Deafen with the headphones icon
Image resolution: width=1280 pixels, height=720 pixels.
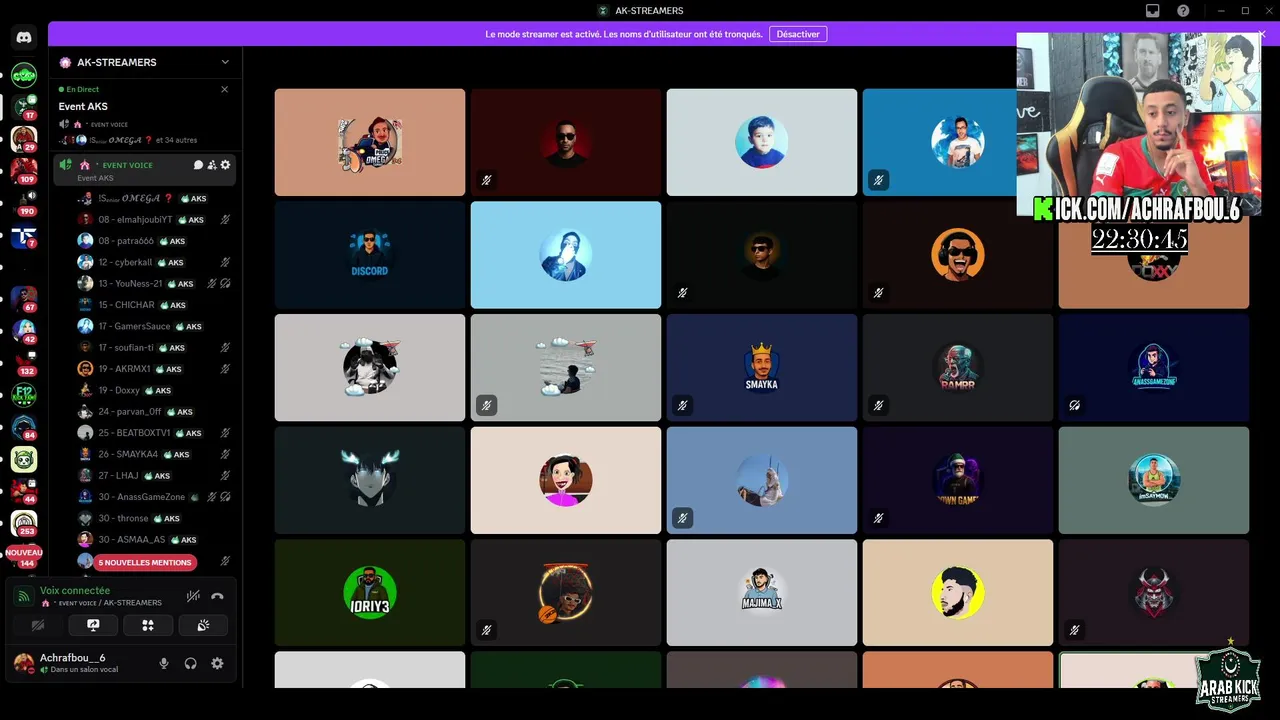(190, 663)
